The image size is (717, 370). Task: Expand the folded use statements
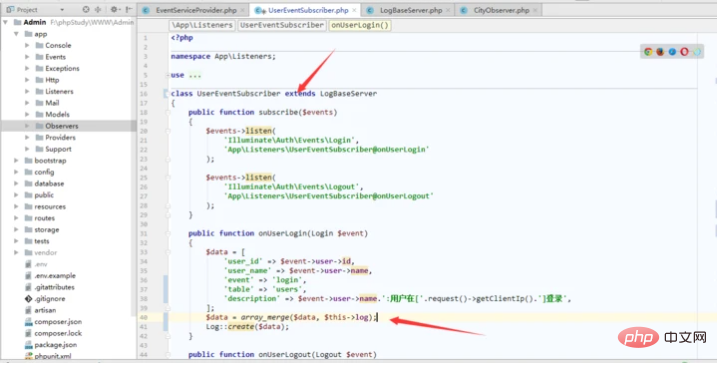195,75
